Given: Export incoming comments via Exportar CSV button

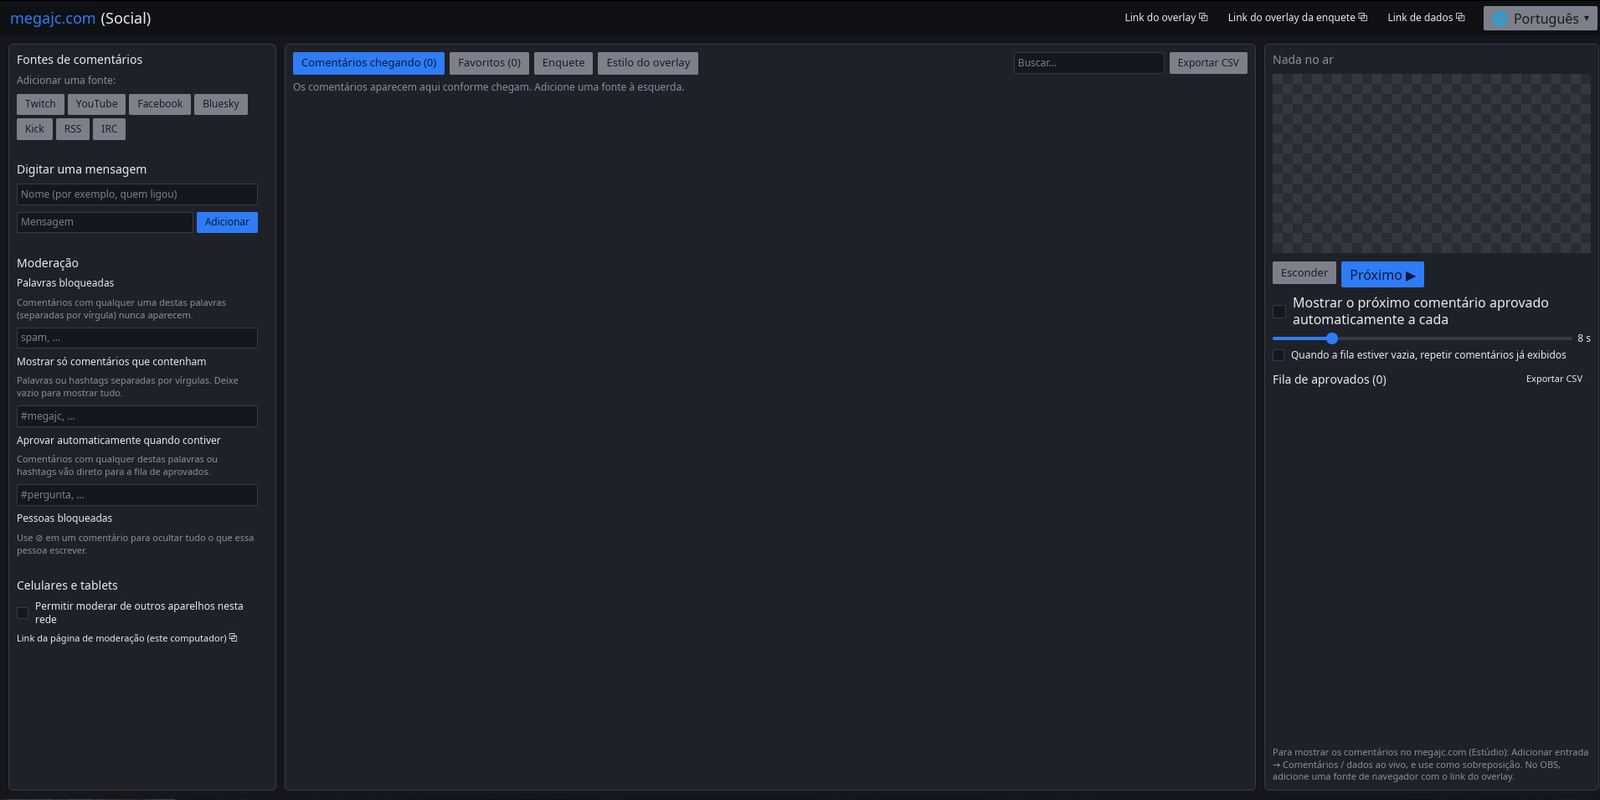Looking at the screenshot, I should (x=1208, y=63).
